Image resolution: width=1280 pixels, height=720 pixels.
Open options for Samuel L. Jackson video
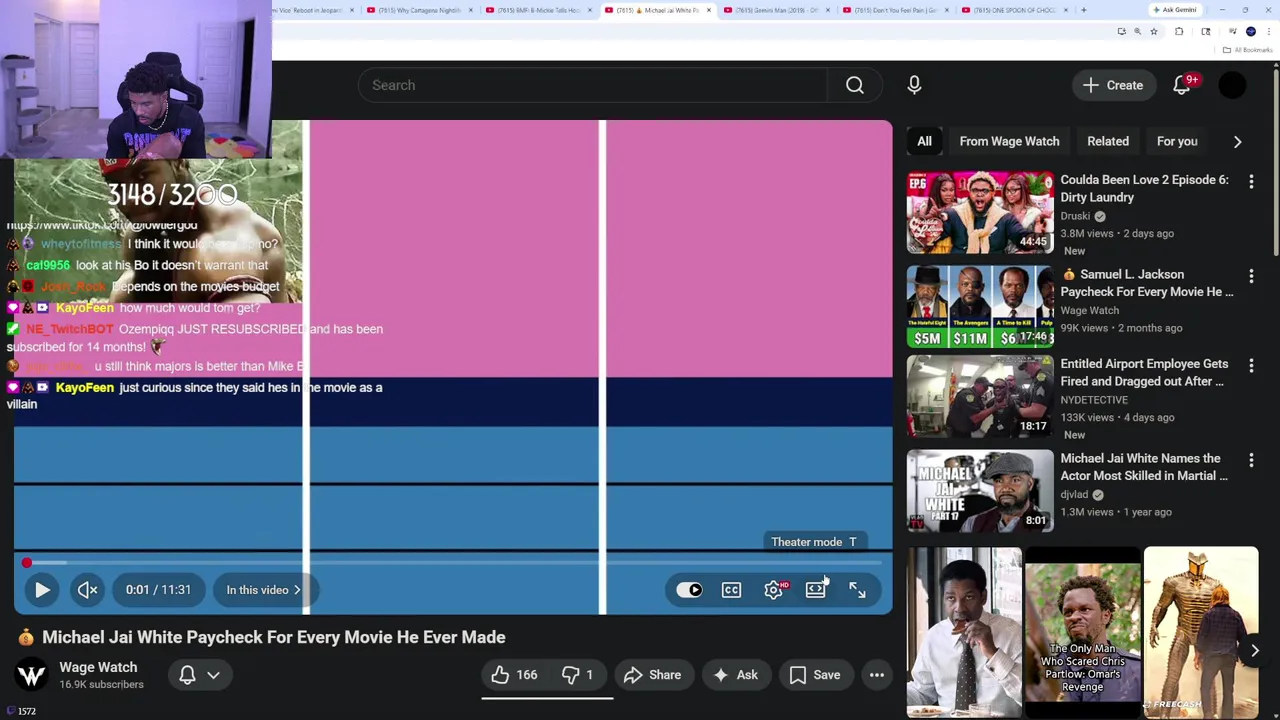(1251, 275)
